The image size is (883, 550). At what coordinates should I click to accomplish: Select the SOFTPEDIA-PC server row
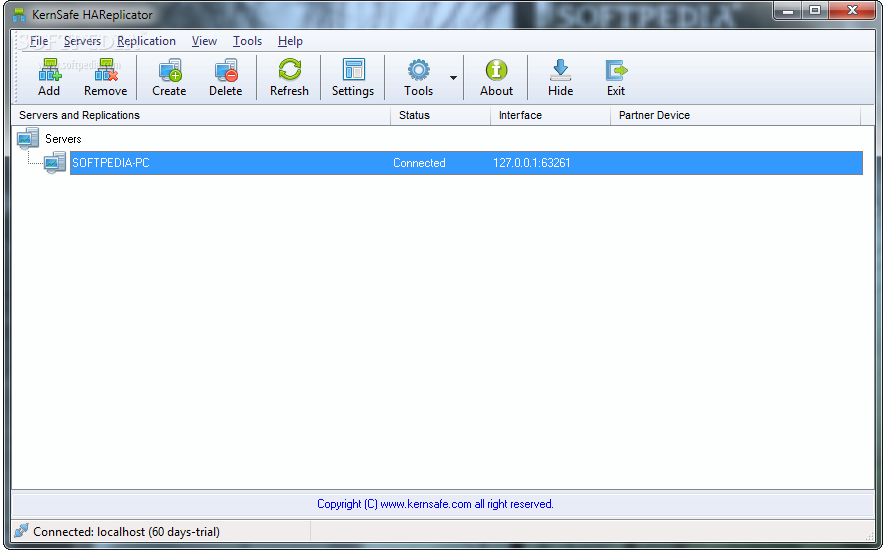(466, 163)
